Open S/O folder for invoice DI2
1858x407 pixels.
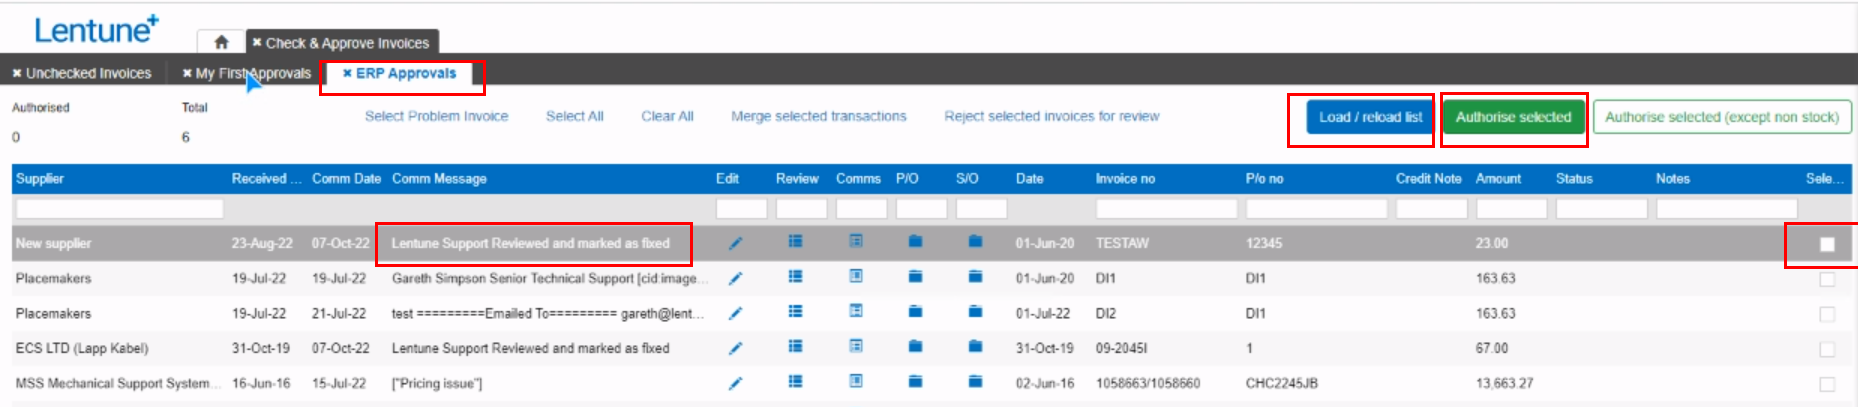975,312
